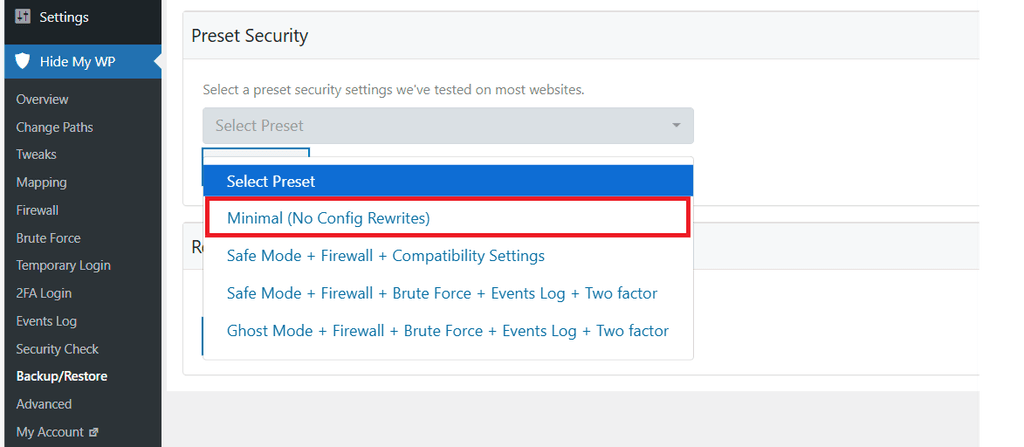This screenshot has width=1024, height=447.
Task: Click the My Account external link icon
Action: [93, 432]
